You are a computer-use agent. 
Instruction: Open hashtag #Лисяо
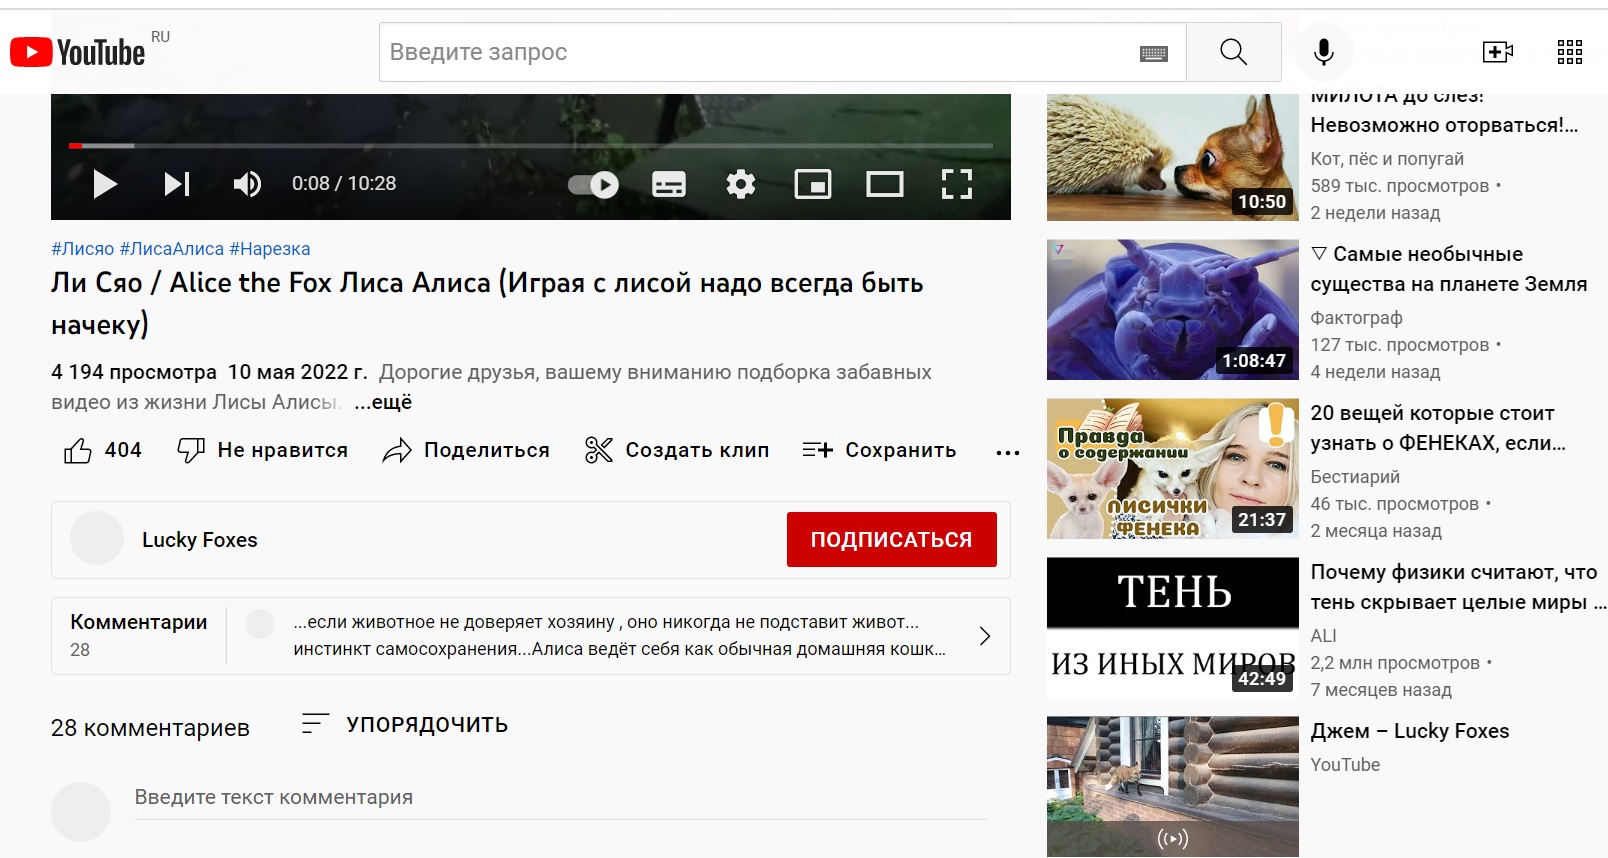click(83, 249)
